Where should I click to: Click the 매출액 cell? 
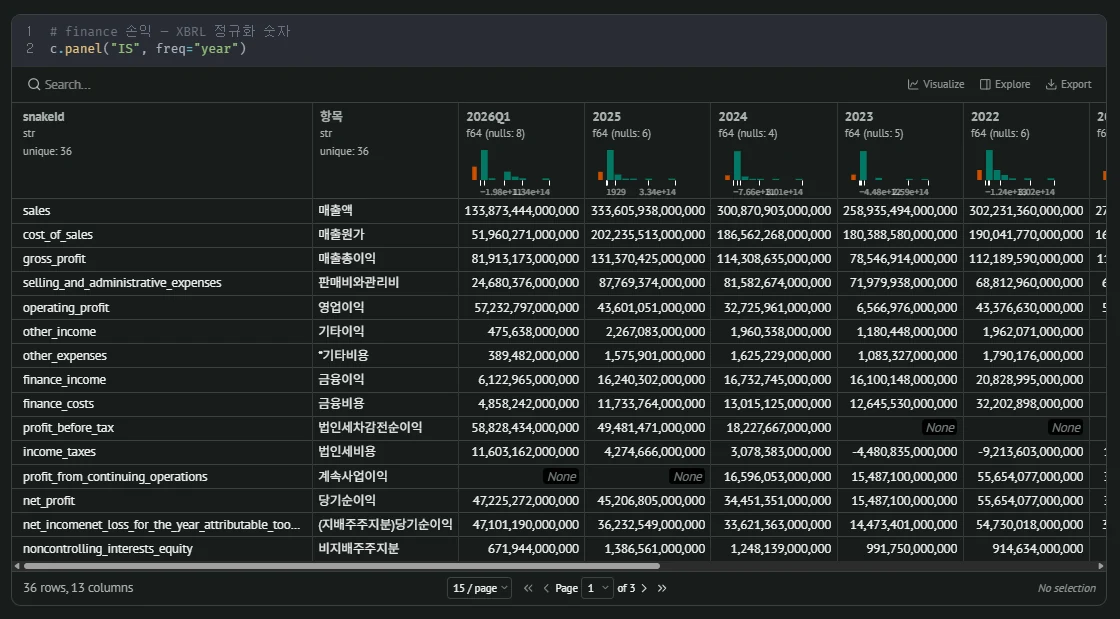coord(386,211)
